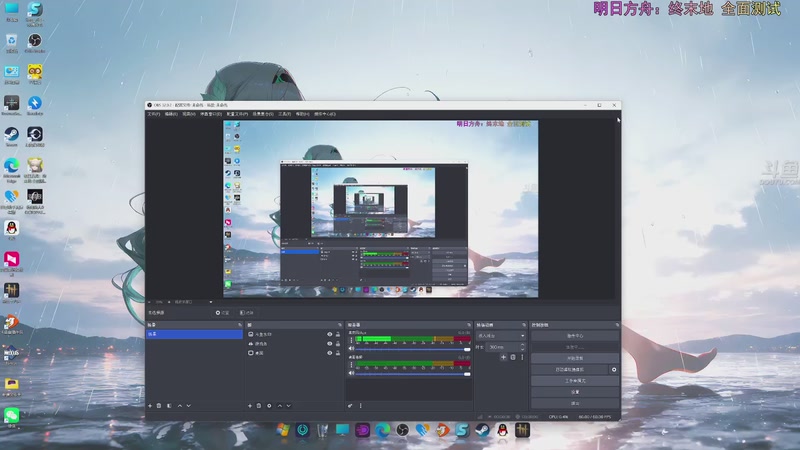The width and height of the screenshot is (800, 450).
Task: Adjust 麦克风/Aux volume slider
Action: [413, 349]
